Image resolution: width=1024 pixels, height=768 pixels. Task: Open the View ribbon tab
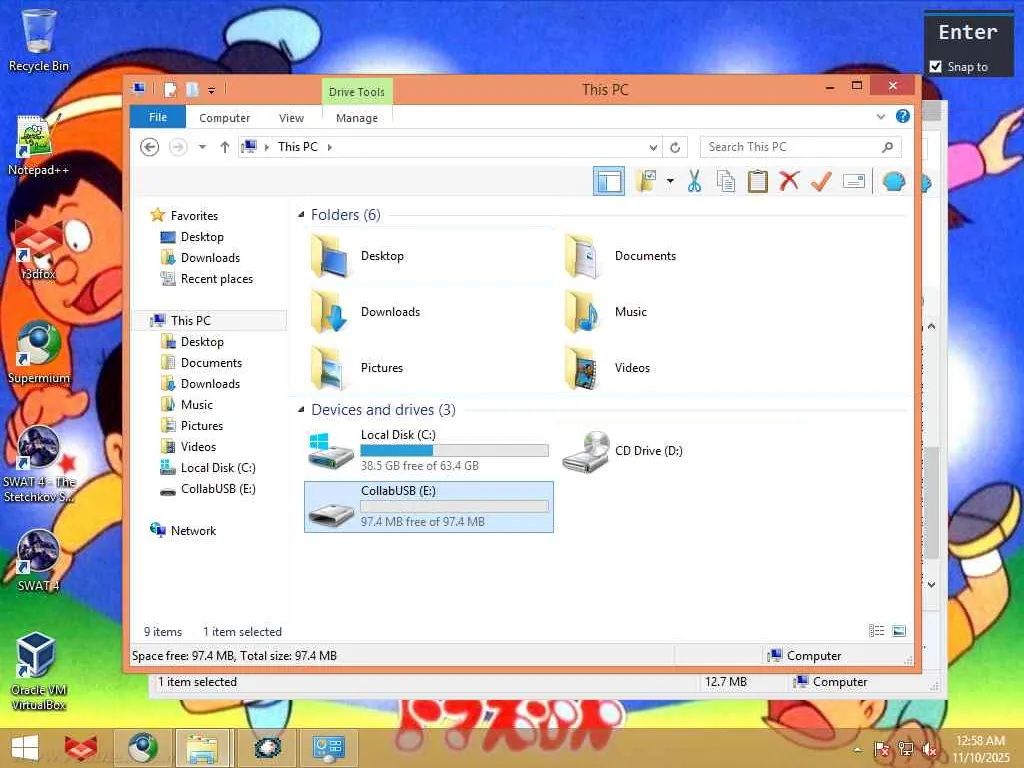[x=291, y=118]
